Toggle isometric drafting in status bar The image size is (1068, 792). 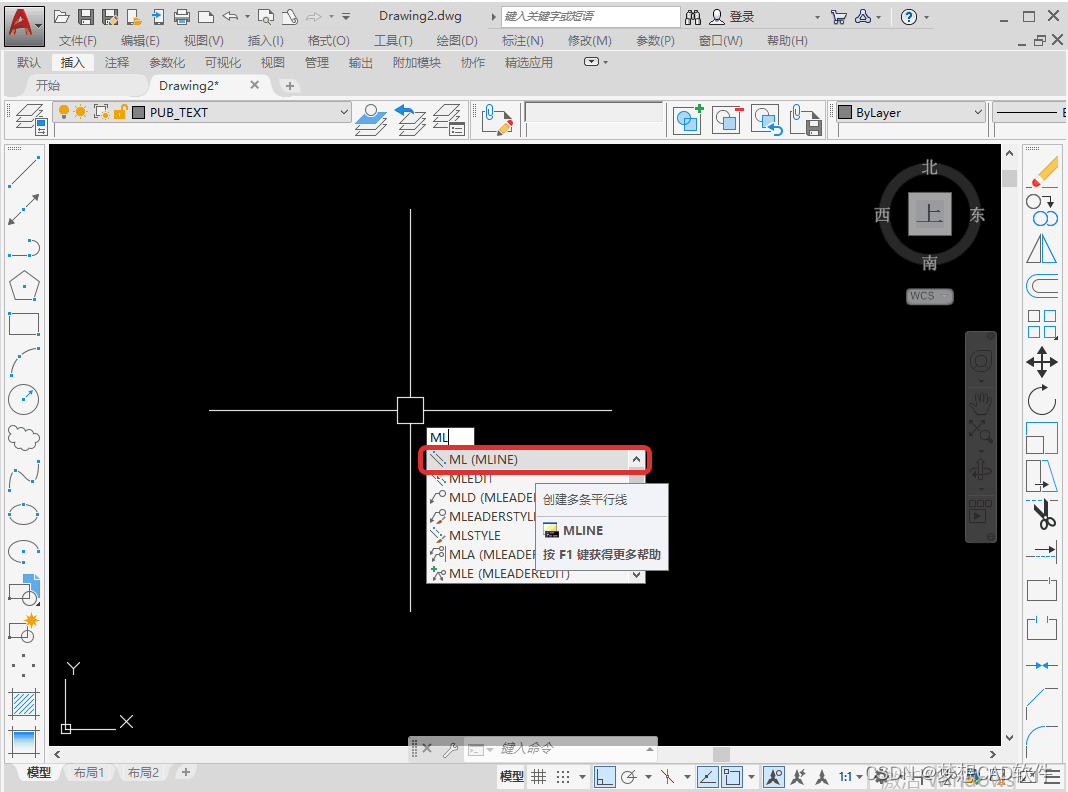(668, 776)
